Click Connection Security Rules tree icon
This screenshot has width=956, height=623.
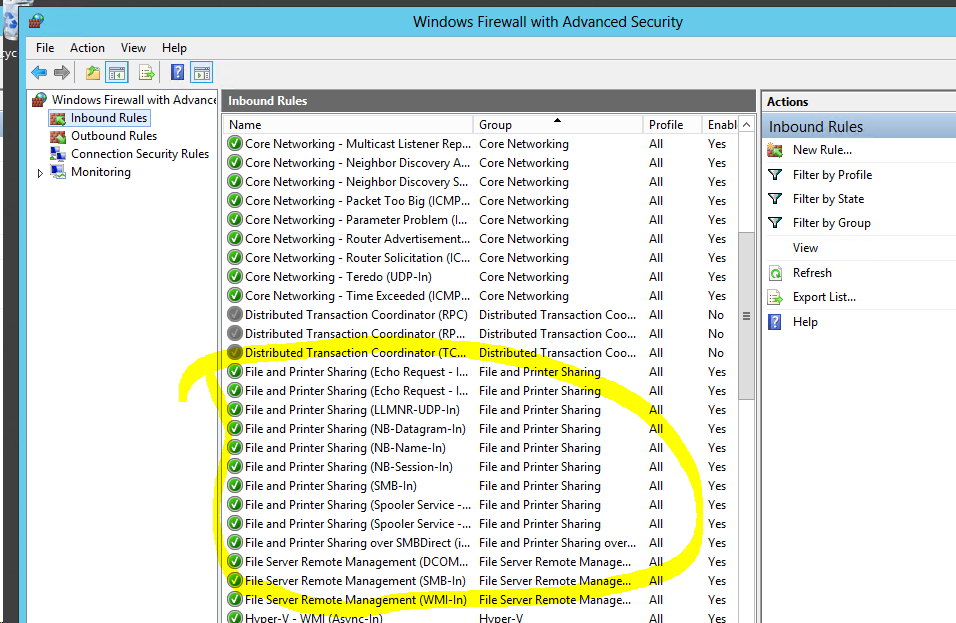[x=58, y=154]
